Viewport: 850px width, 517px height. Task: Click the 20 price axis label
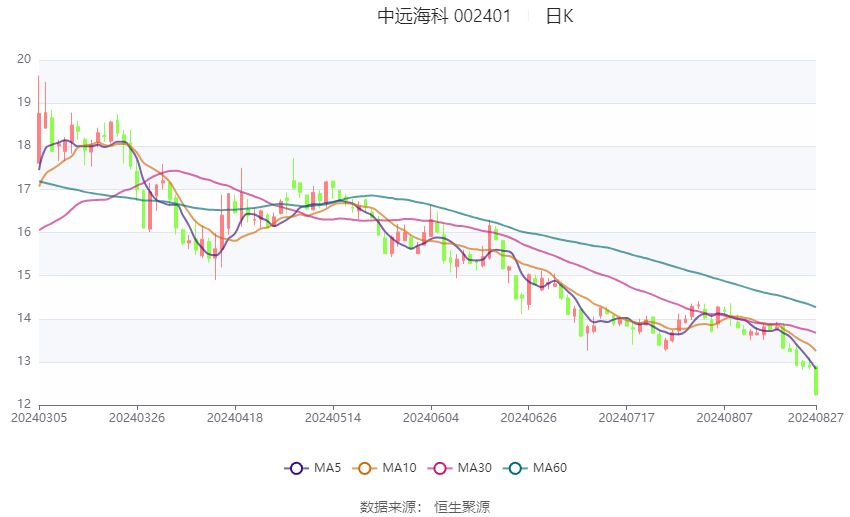click(24, 59)
